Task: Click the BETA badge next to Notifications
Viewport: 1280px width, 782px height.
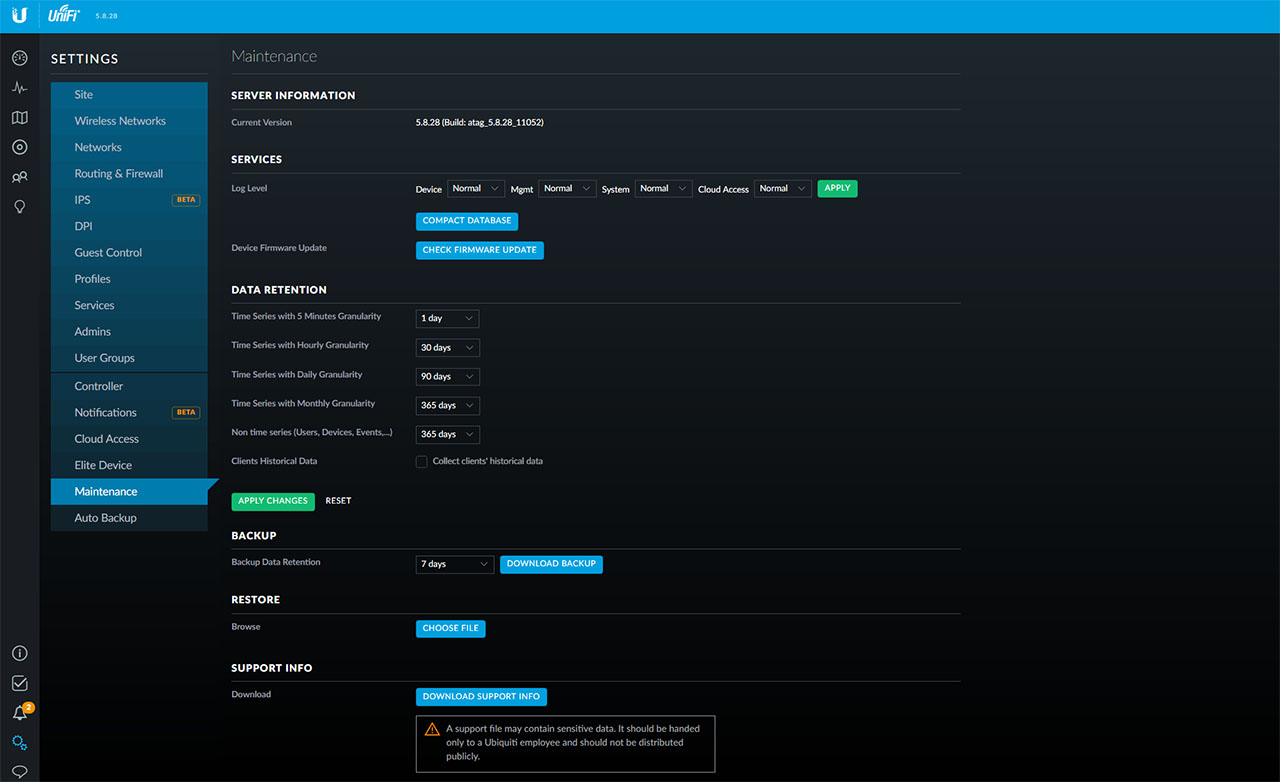Action: pos(186,412)
